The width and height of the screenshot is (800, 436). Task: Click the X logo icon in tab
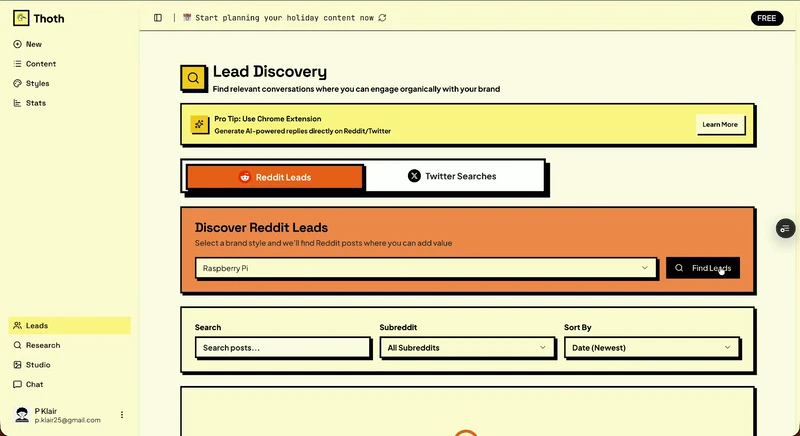point(414,176)
